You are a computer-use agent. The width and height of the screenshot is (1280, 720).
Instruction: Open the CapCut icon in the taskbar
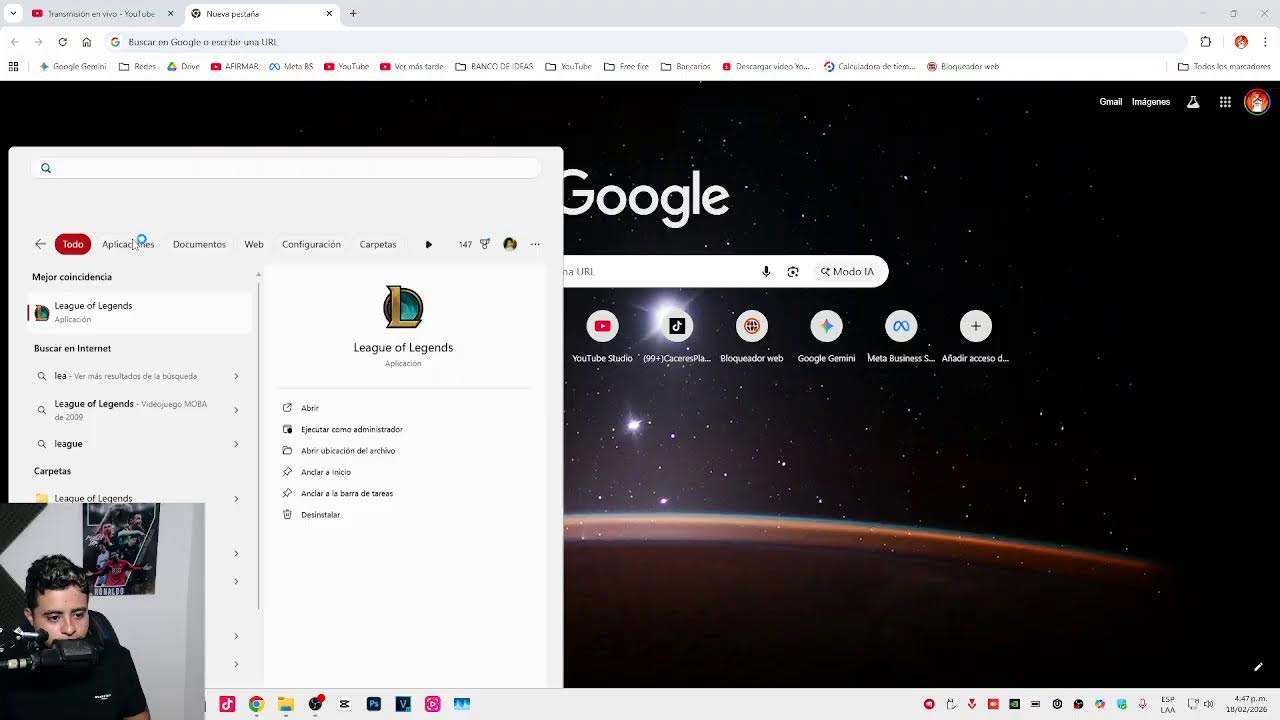click(345, 704)
